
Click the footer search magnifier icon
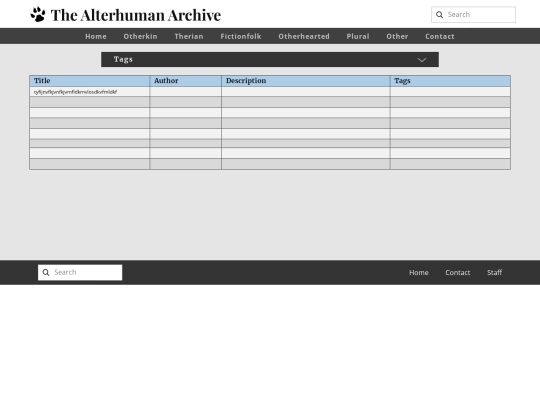46,272
